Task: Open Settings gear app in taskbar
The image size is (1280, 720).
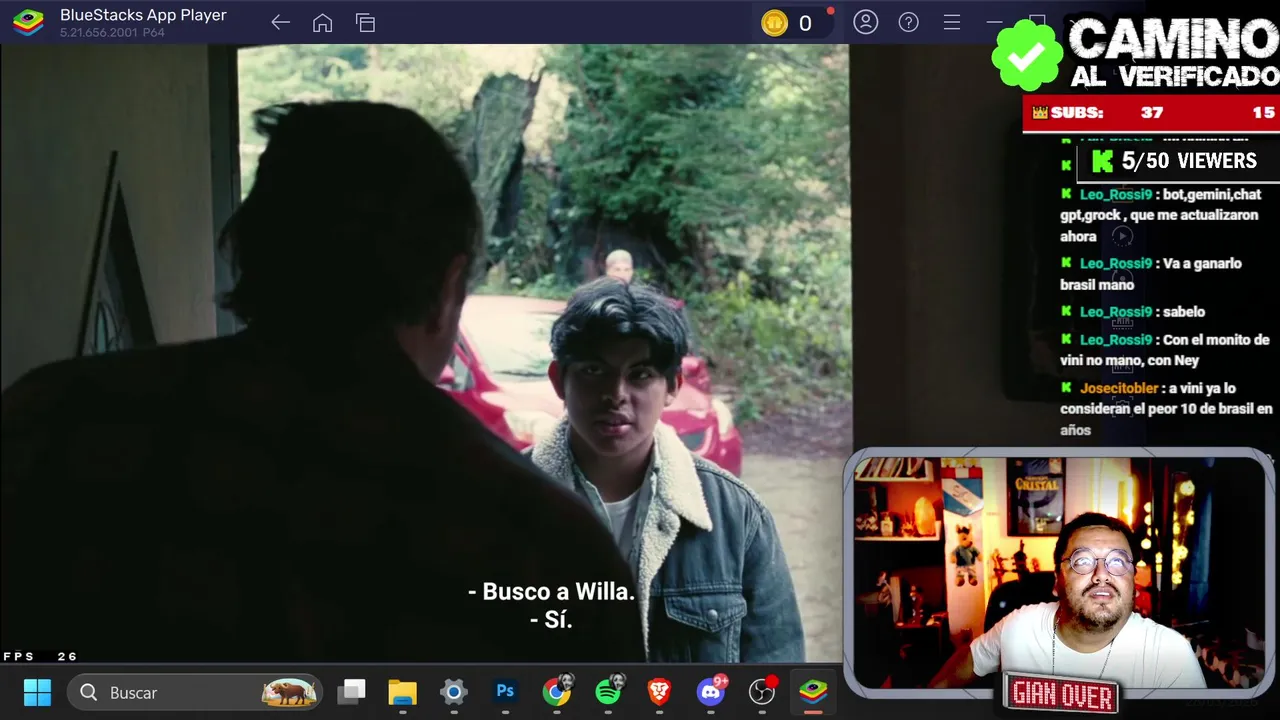Action: 453,692
